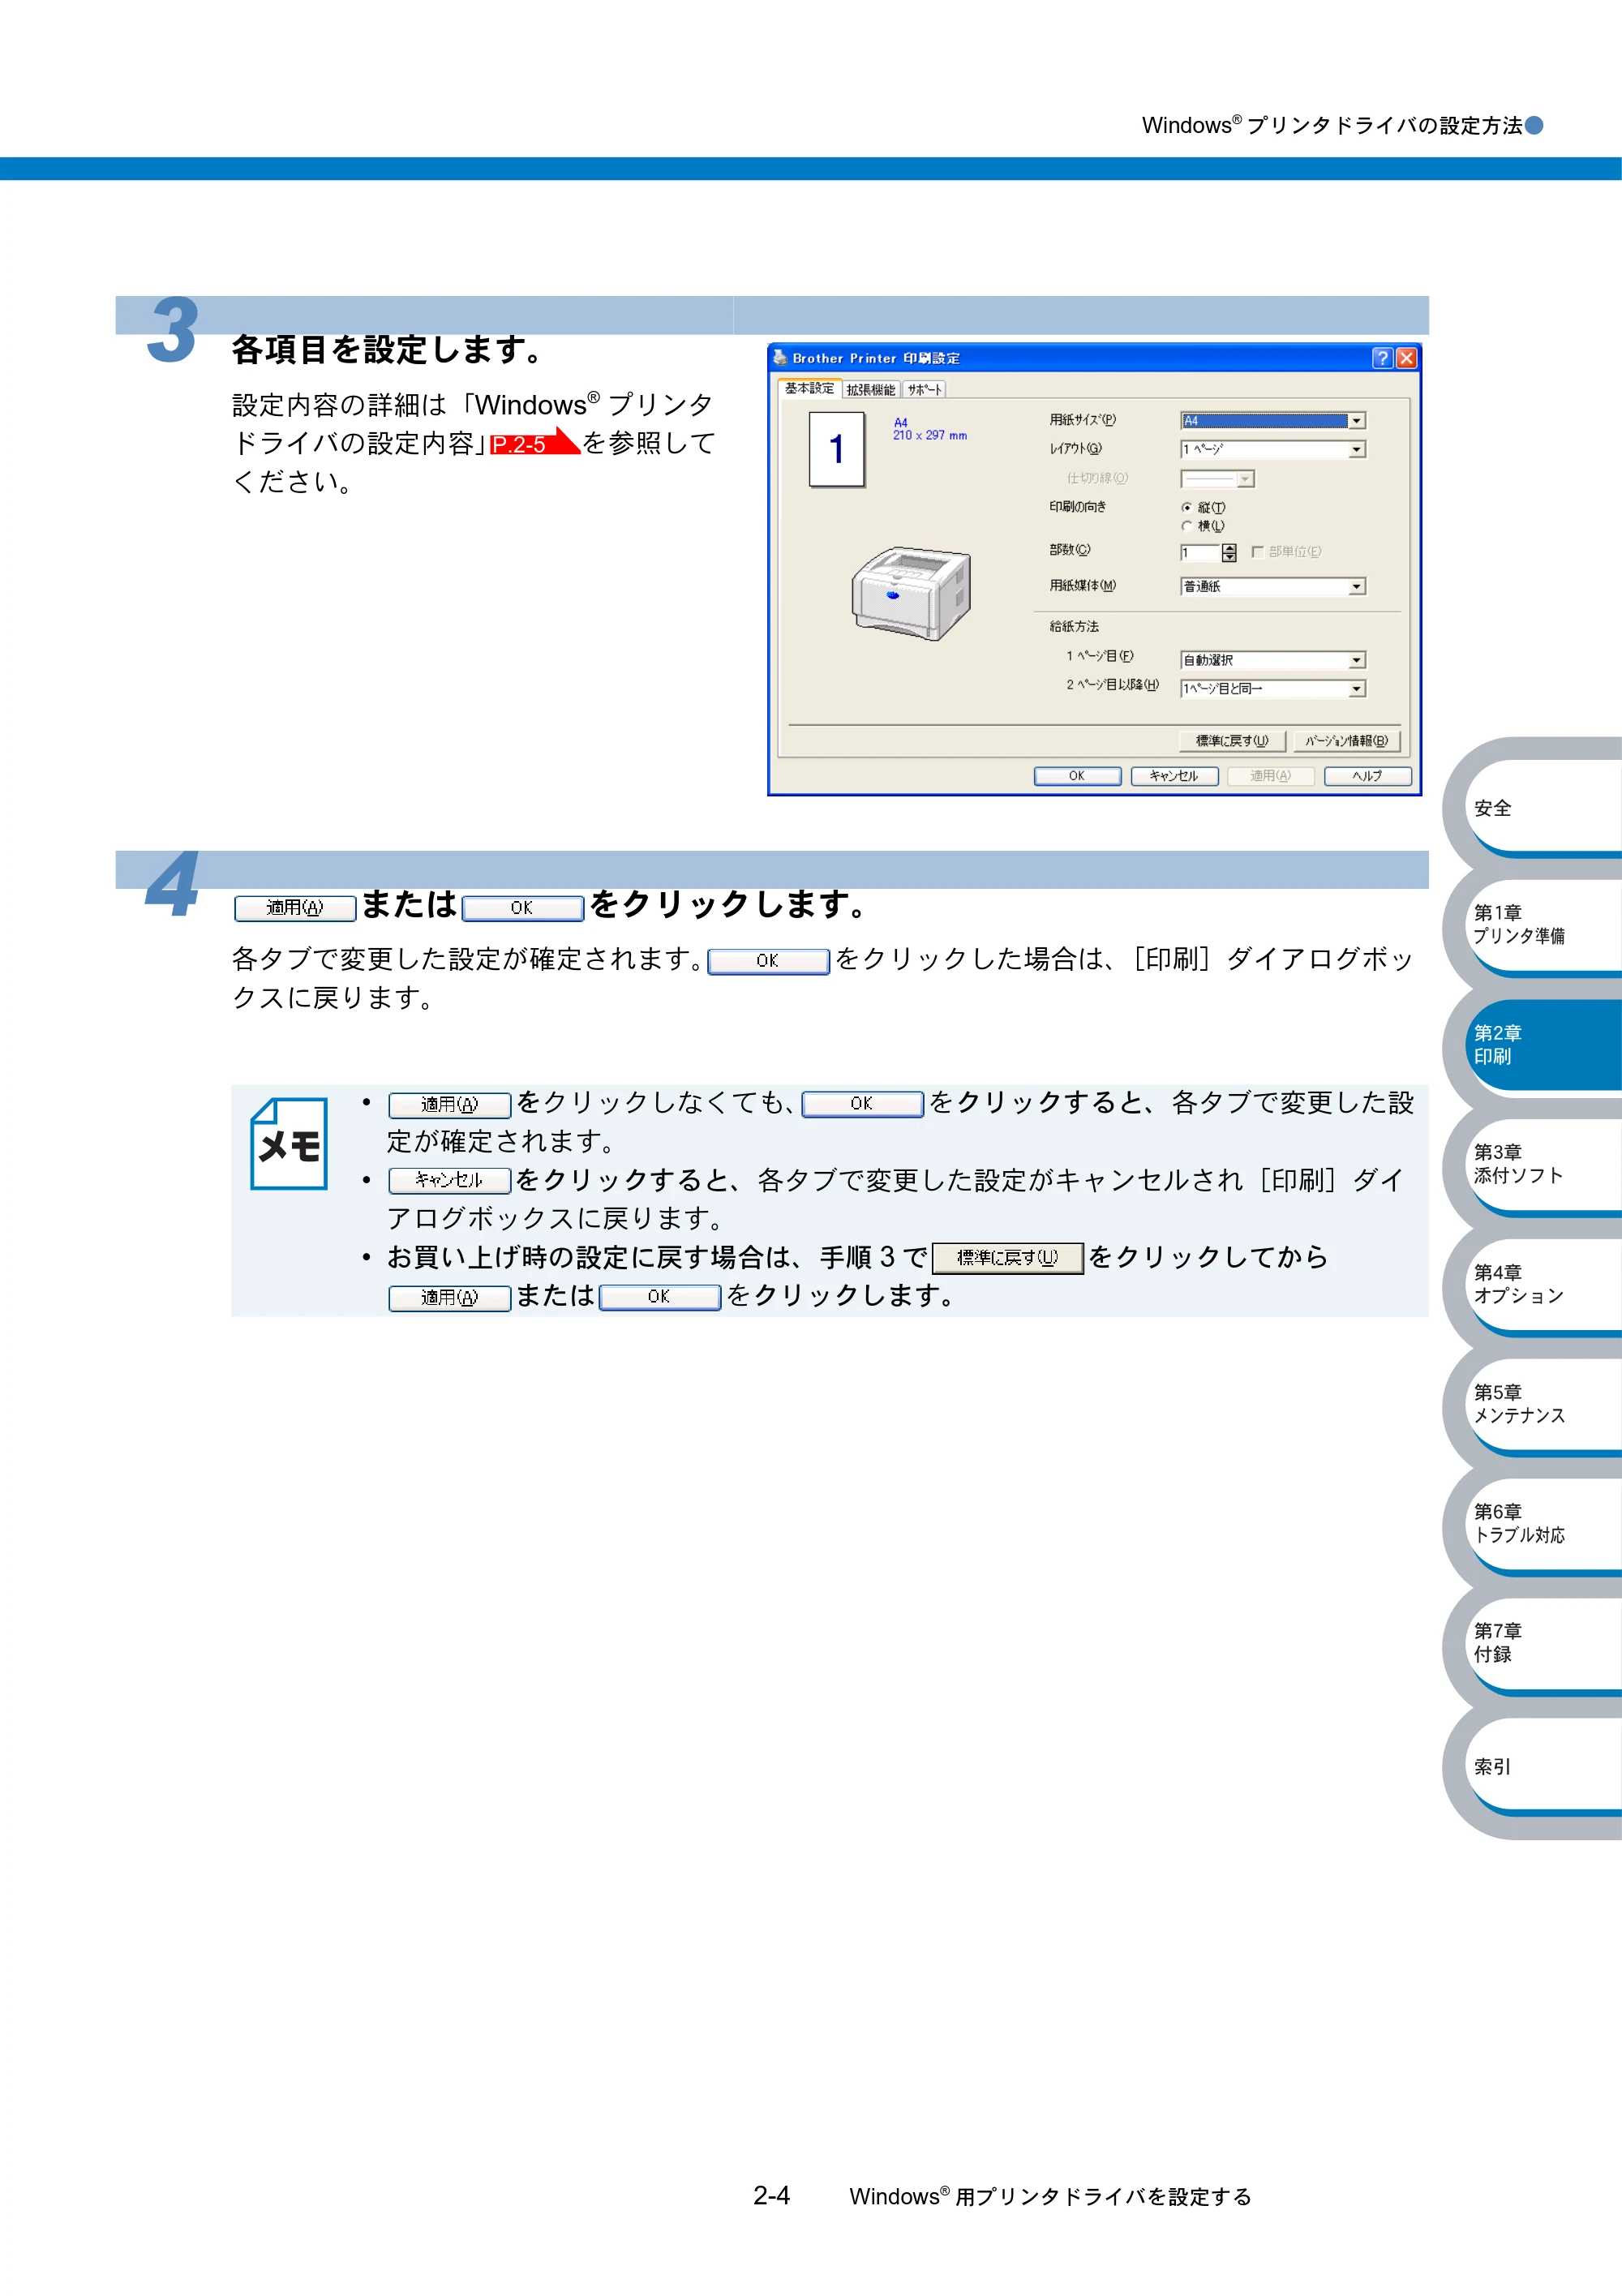The height and width of the screenshot is (2296, 1622).
Task: Open the 仕切り線 dropdown
Action: [1217, 479]
